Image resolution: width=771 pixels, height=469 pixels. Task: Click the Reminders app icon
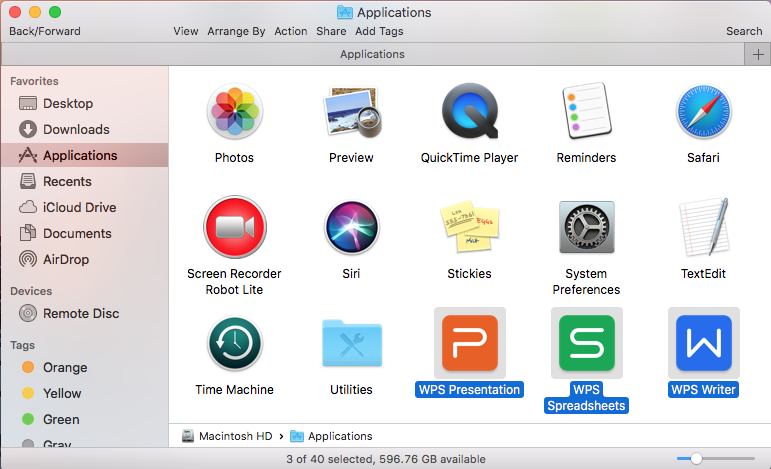[x=586, y=111]
